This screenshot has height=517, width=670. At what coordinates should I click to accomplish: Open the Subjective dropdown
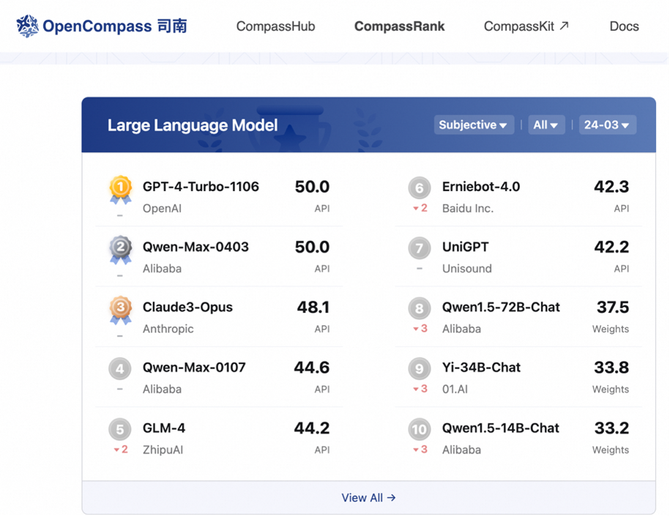[474, 125]
